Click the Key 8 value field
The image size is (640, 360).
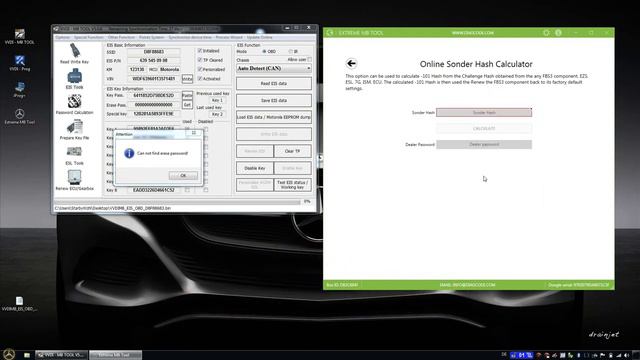tap(153, 190)
